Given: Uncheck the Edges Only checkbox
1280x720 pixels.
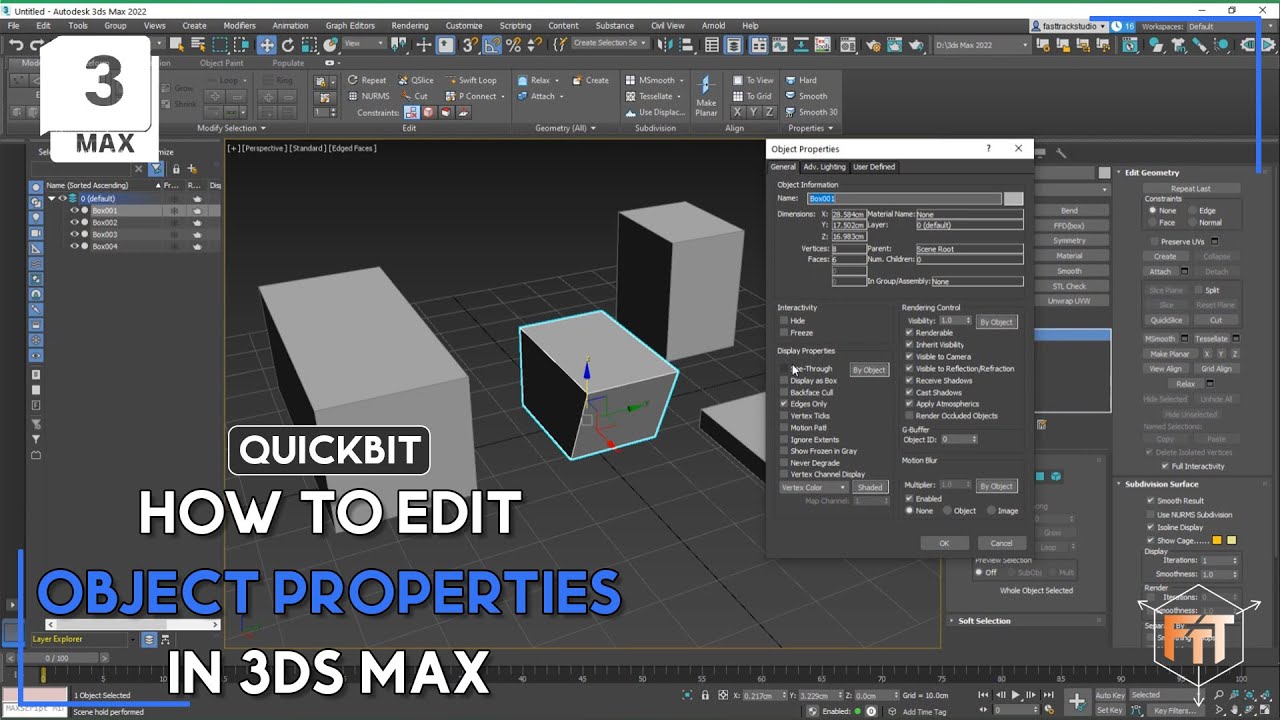Looking at the screenshot, I should tap(784, 404).
